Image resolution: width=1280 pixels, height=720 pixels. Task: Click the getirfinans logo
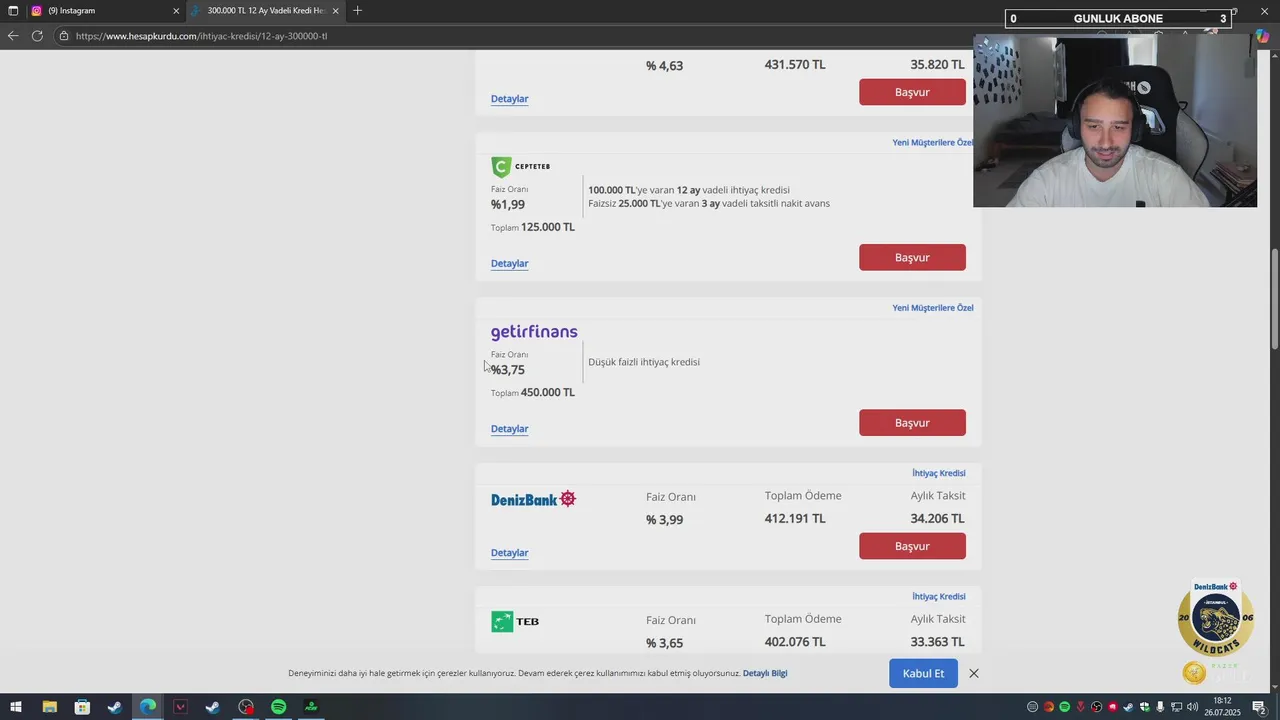534,332
